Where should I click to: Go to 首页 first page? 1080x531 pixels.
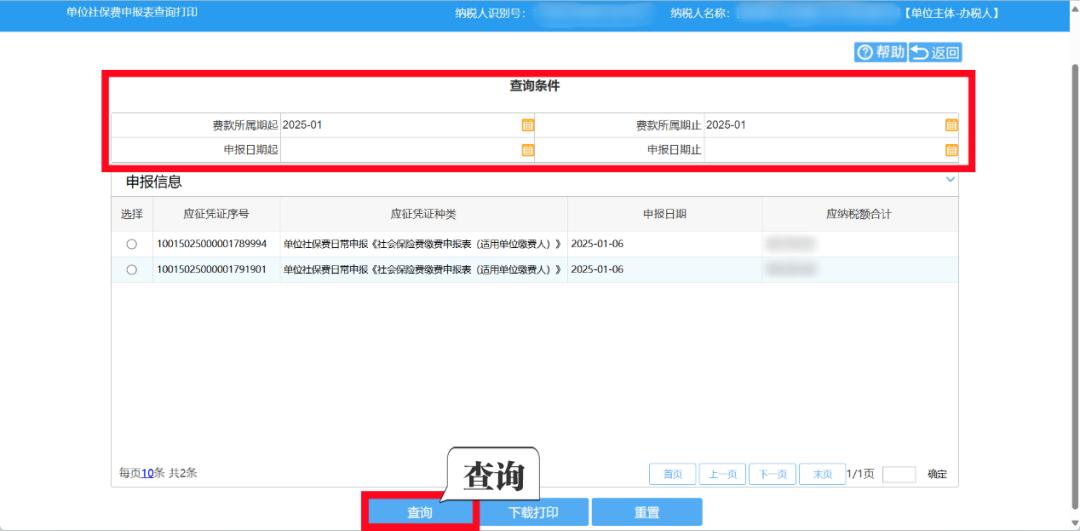coord(672,474)
